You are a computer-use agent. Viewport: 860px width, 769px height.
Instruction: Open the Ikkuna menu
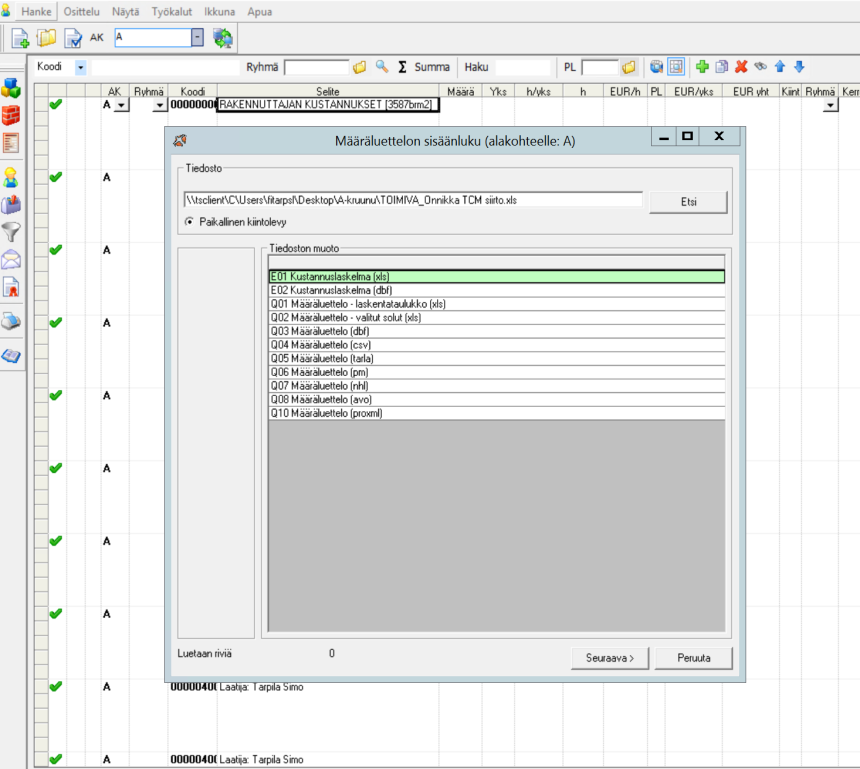219,12
